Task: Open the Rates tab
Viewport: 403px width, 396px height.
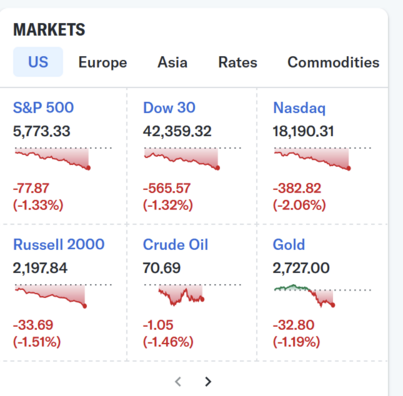Action: click(x=238, y=62)
